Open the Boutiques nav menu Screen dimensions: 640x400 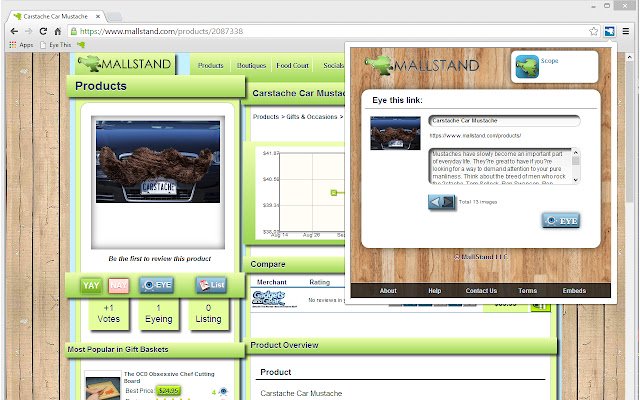(x=251, y=65)
